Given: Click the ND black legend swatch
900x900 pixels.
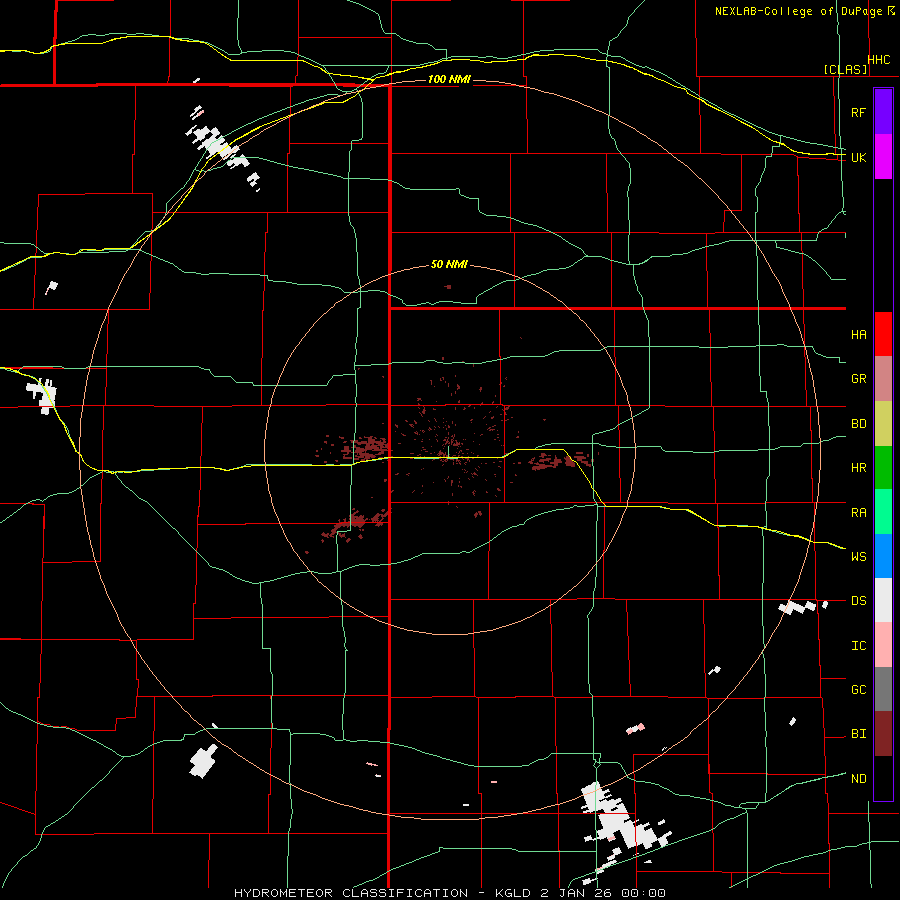Looking at the screenshot, I should click(x=883, y=778).
